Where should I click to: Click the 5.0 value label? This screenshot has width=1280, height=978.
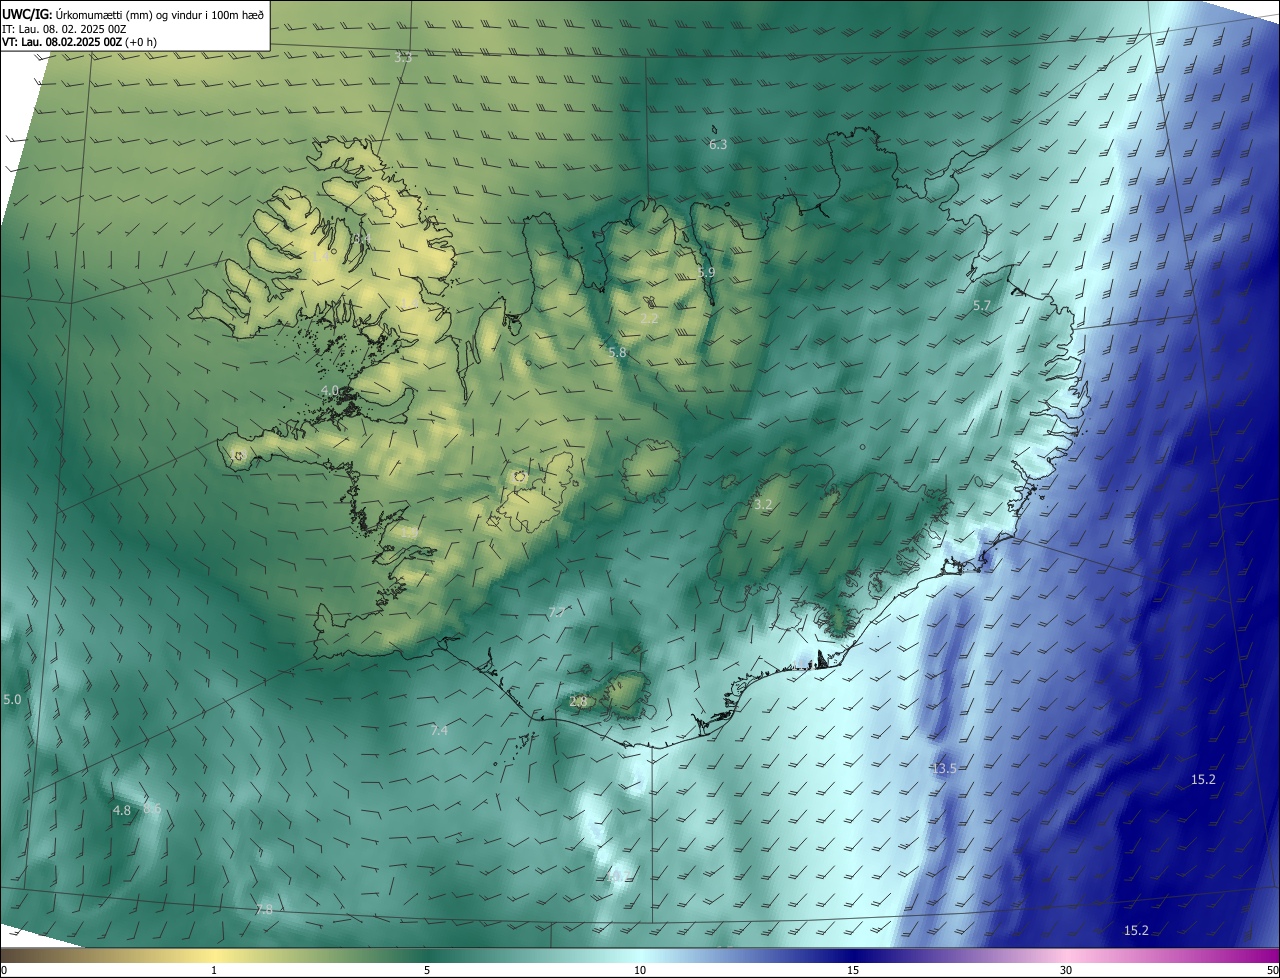pos(12,699)
